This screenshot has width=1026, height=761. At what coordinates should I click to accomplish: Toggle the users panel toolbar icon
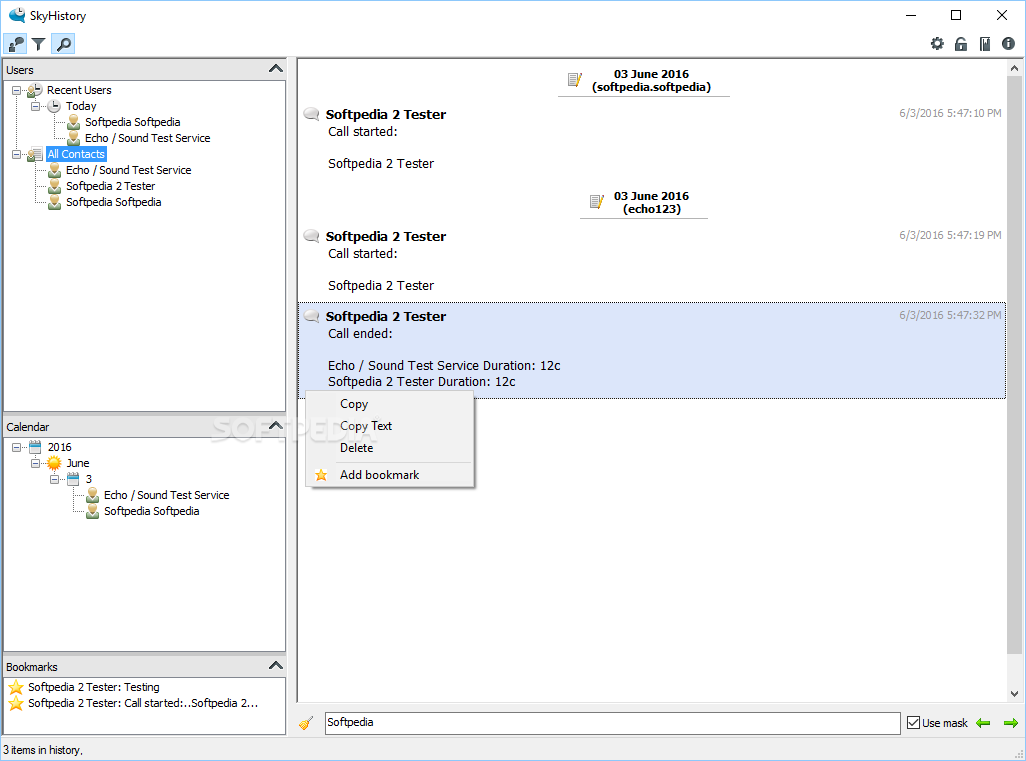tap(15, 44)
